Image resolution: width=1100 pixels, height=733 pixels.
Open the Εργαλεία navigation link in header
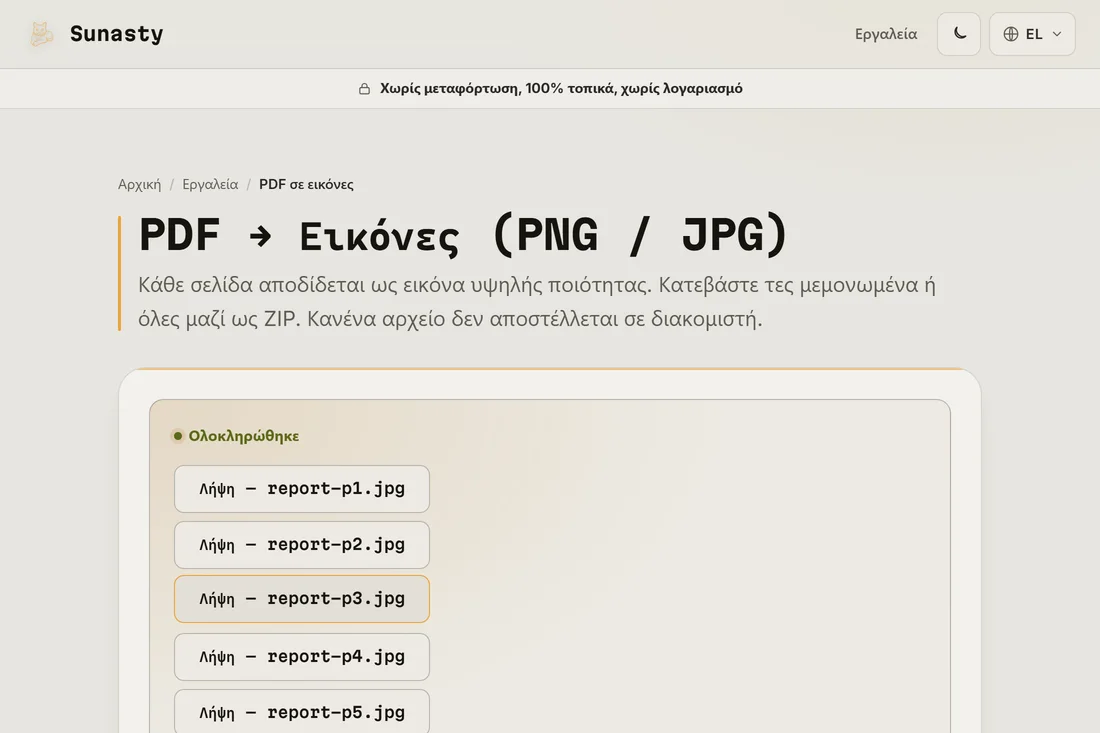pos(885,34)
